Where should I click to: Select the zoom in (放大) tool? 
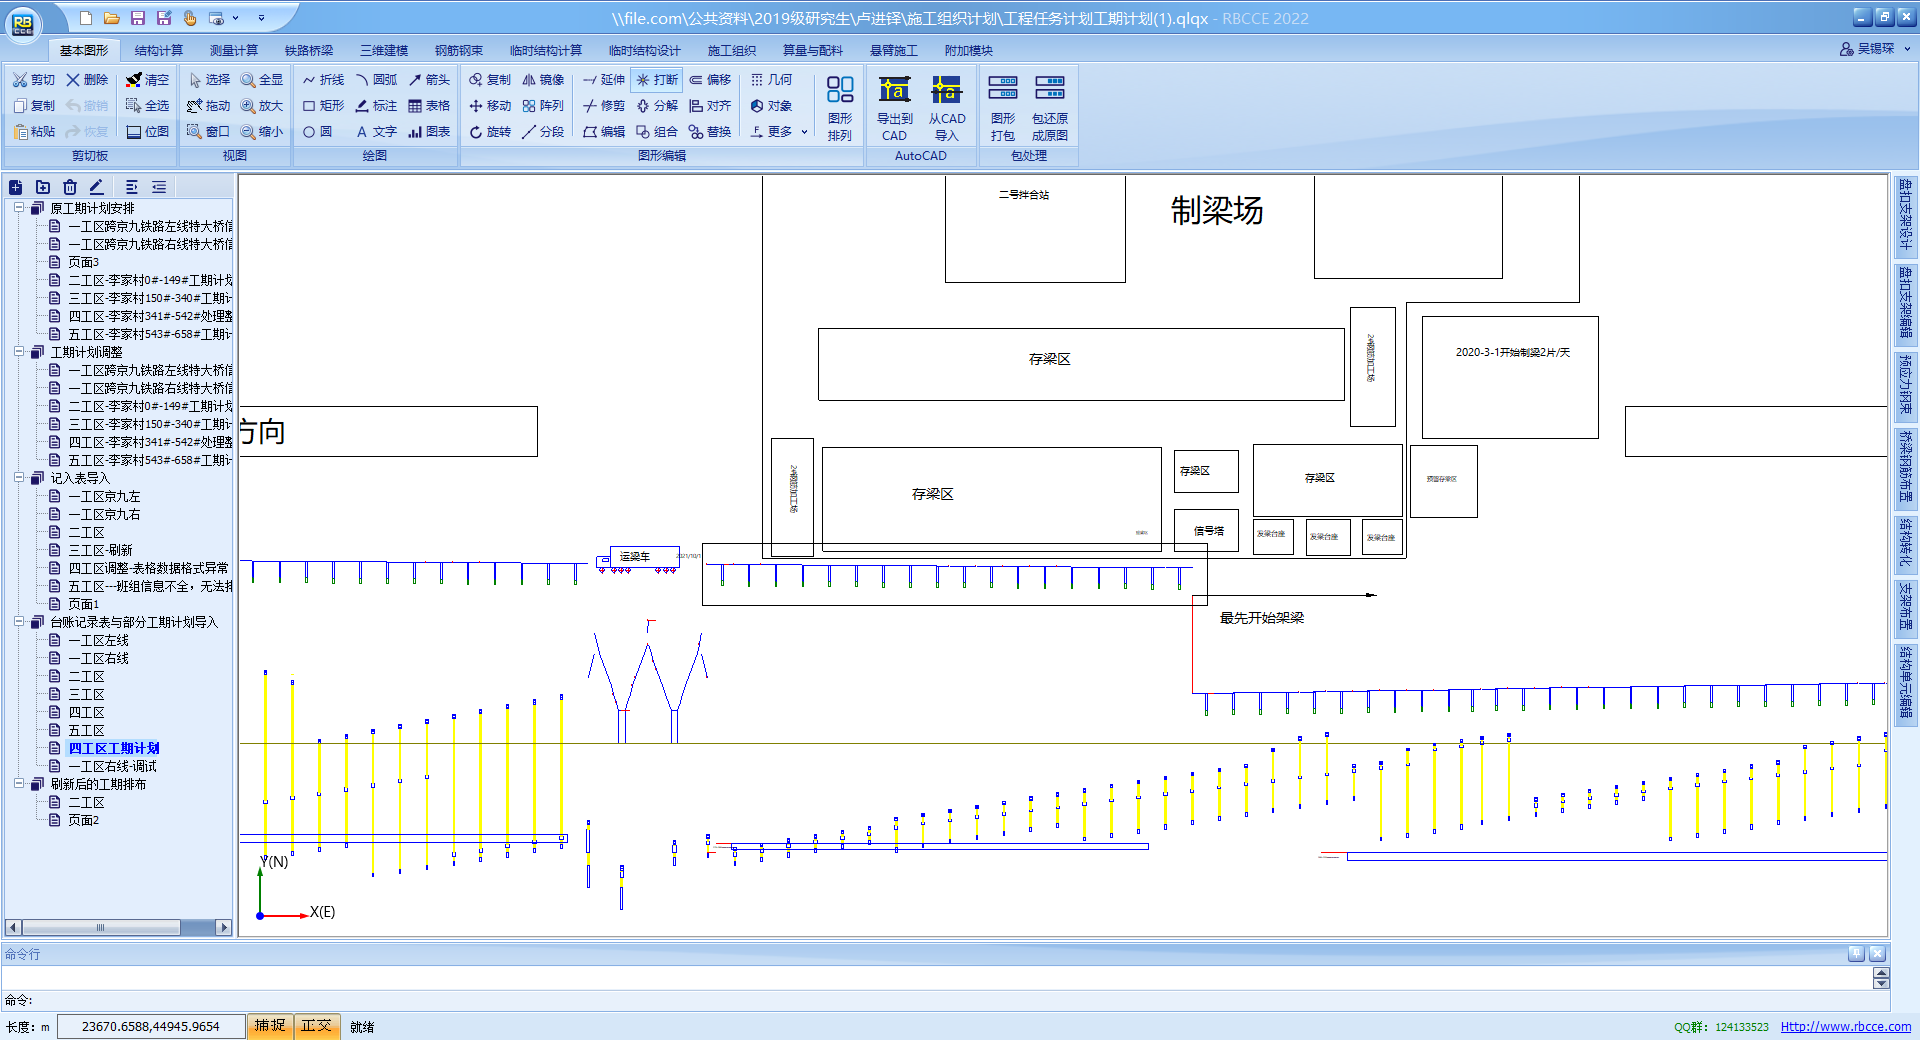(261, 106)
